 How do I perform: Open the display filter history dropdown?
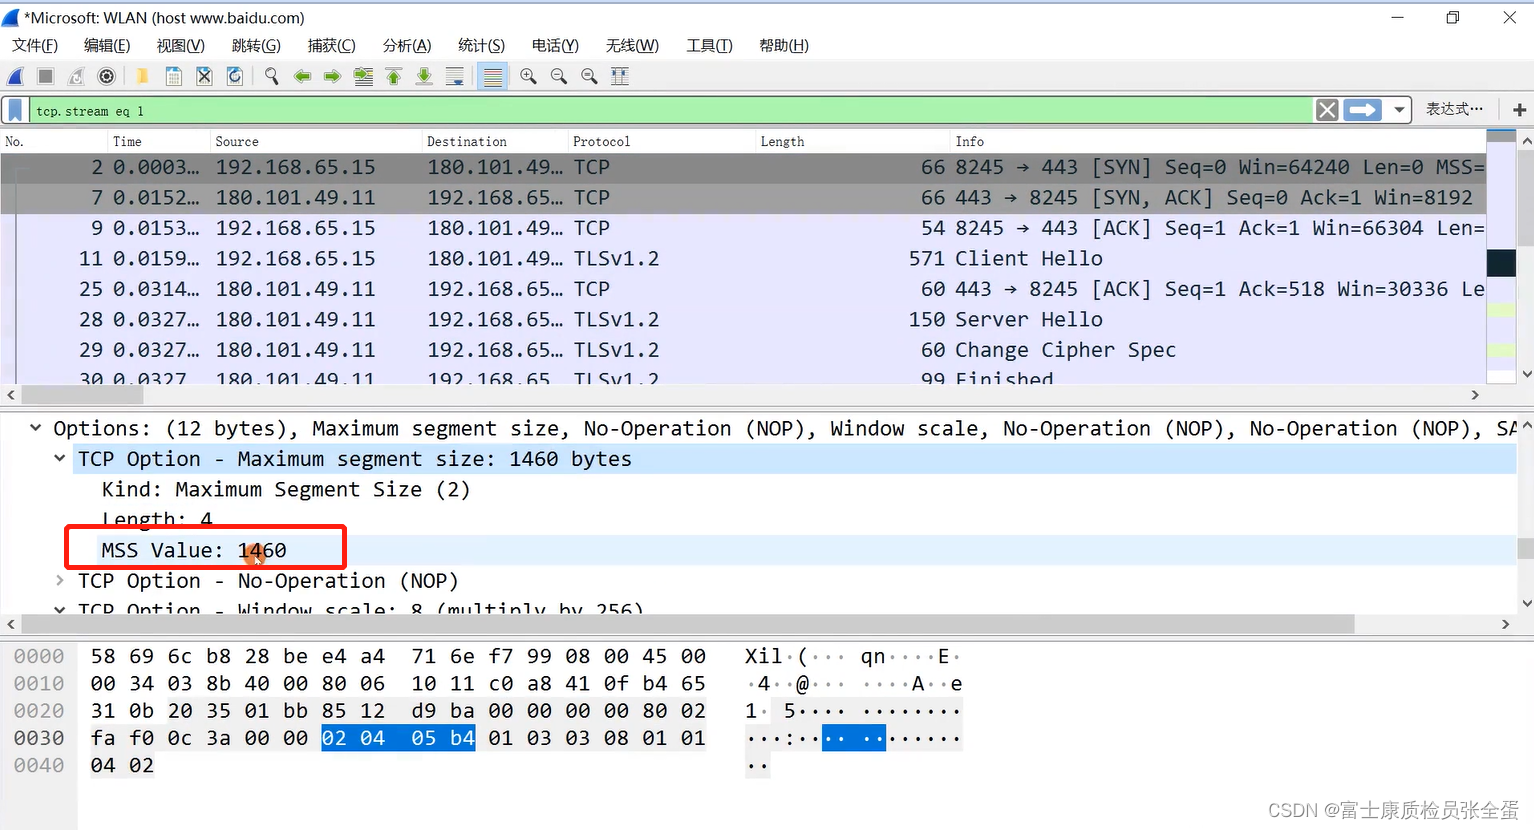1399,110
